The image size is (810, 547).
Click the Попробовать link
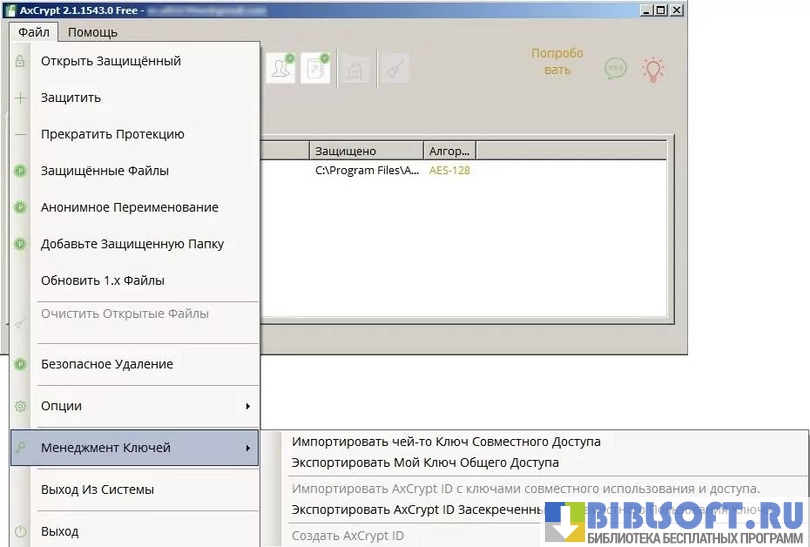click(x=557, y=62)
